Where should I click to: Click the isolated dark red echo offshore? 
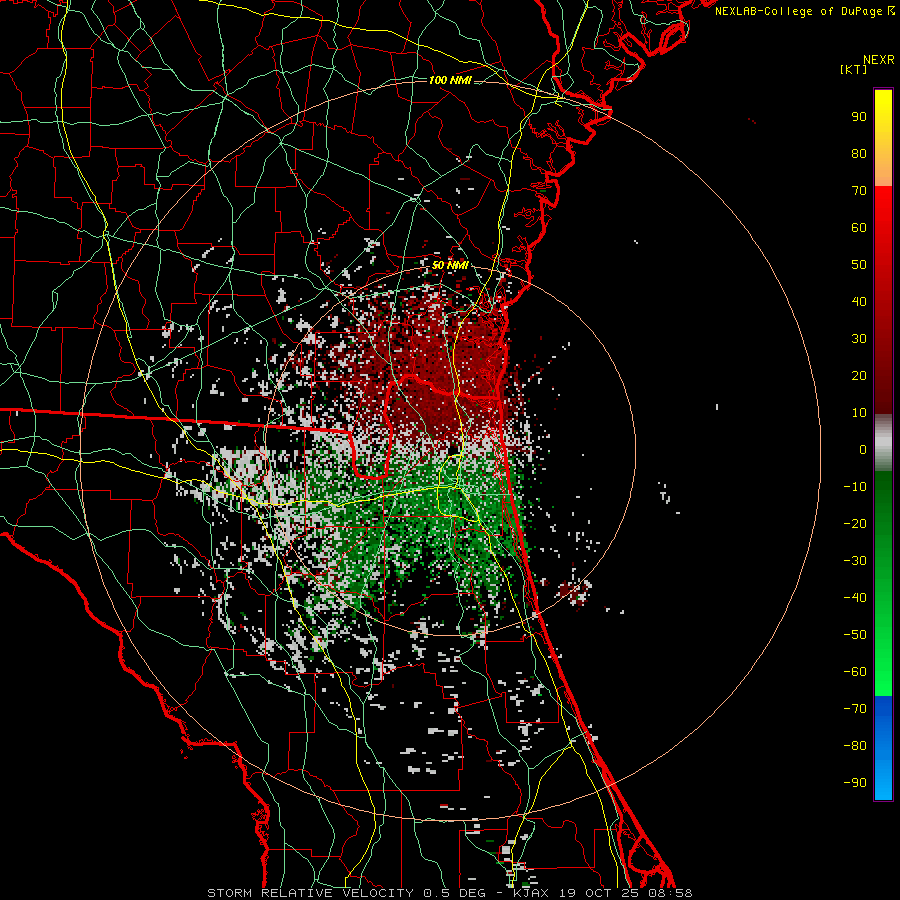(x=575, y=591)
